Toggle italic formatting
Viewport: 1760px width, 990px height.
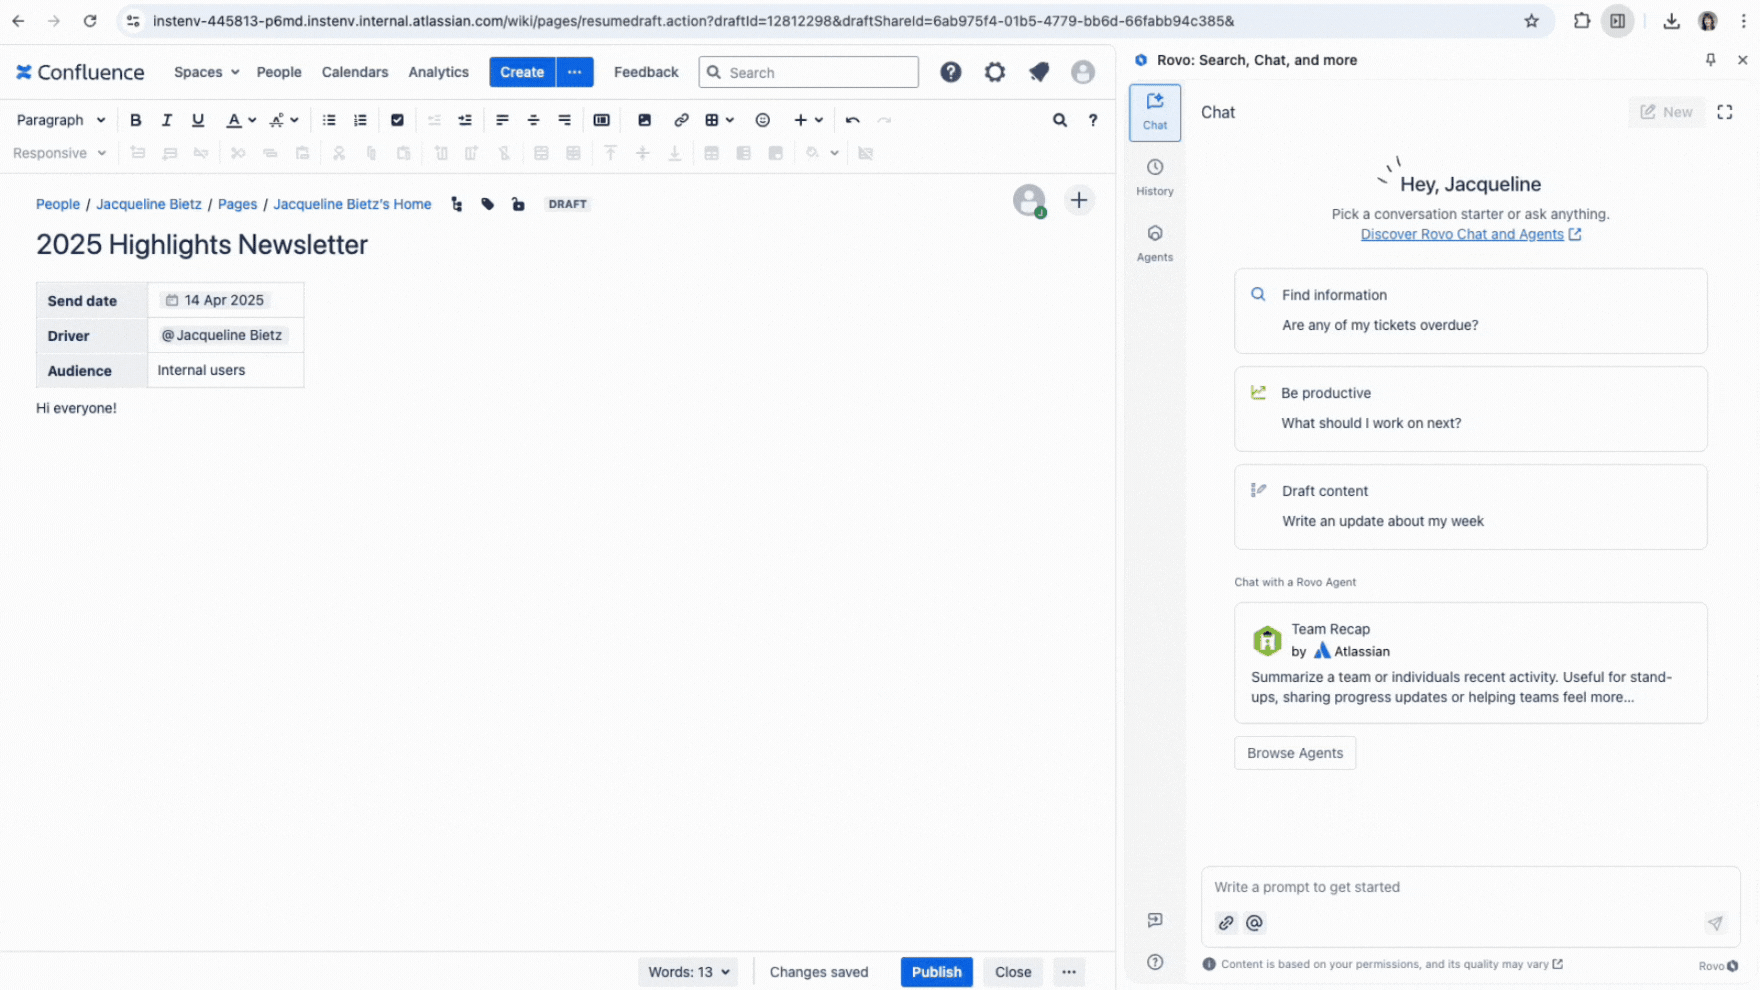click(x=167, y=120)
